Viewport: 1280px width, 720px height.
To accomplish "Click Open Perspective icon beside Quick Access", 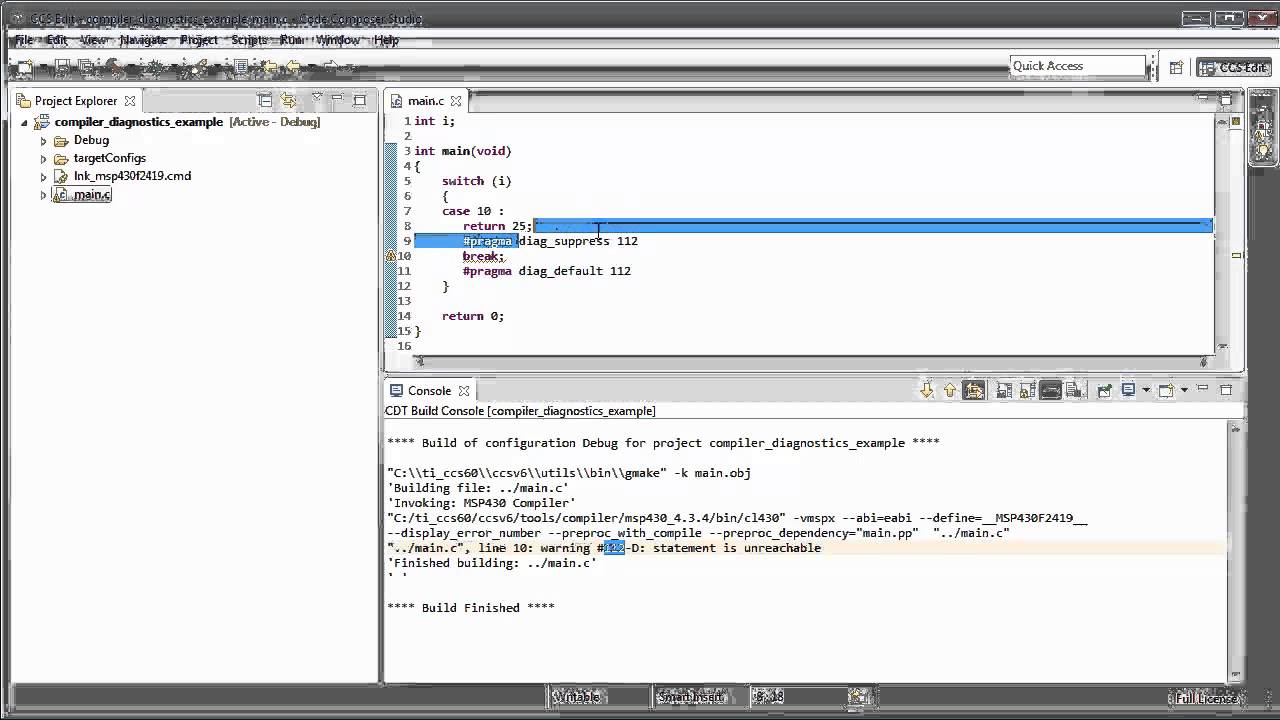I will coord(1177,67).
